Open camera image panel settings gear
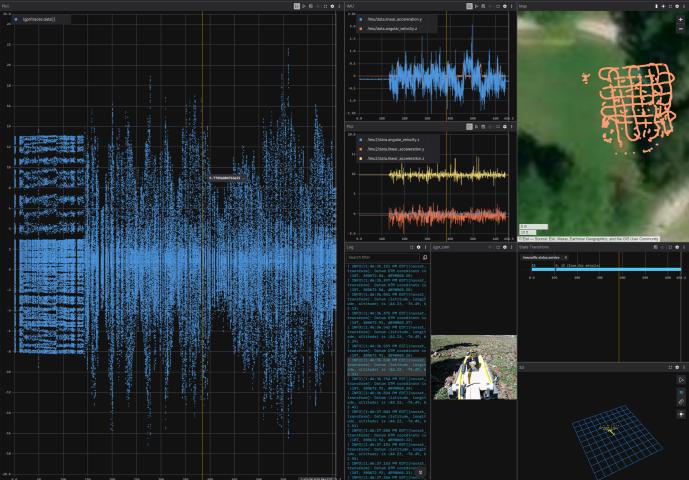The width and height of the screenshot is (689, 480). point(504,247)
